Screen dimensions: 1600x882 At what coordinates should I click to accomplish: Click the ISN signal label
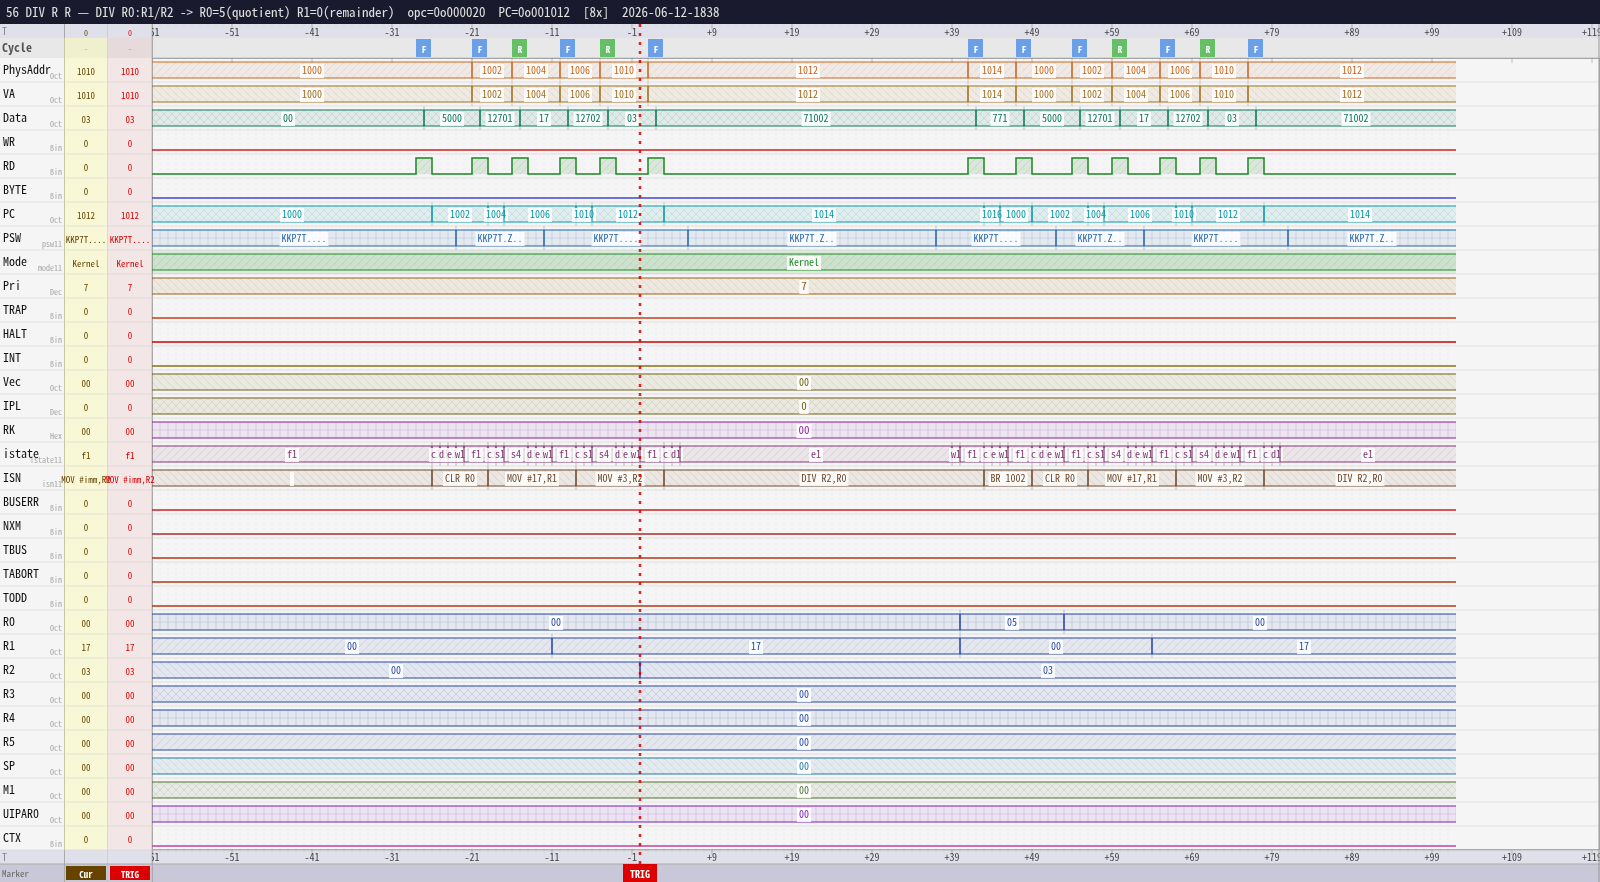click(x=12, y=478)
